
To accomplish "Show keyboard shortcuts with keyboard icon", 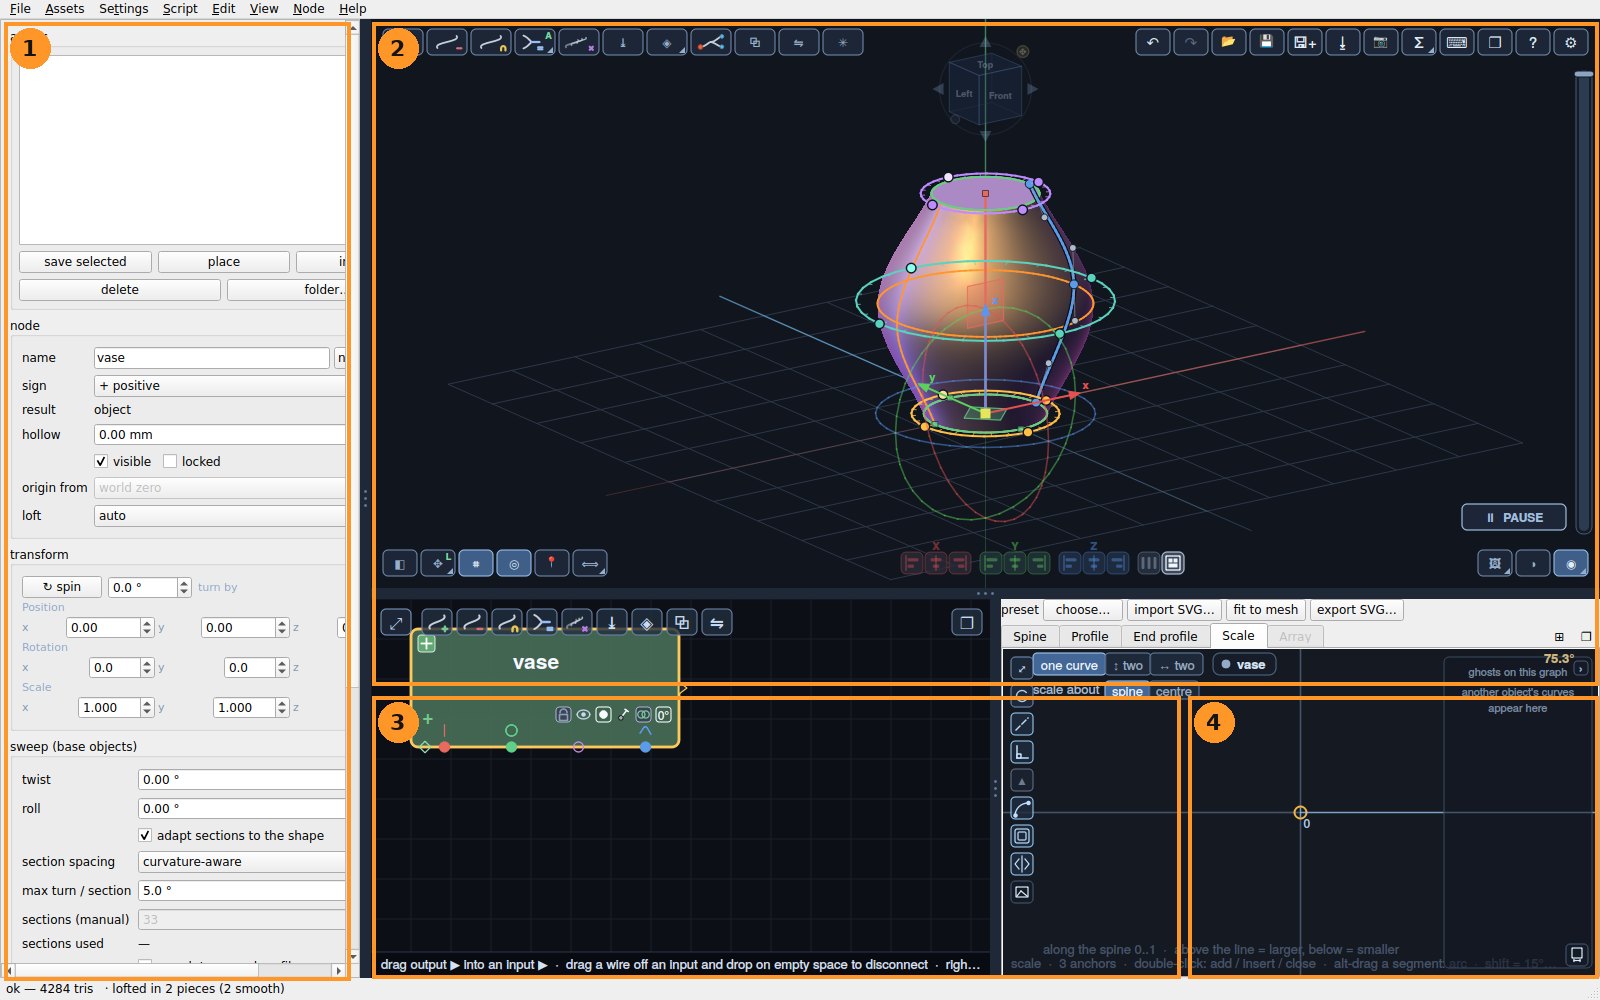I will [1456, 43].
